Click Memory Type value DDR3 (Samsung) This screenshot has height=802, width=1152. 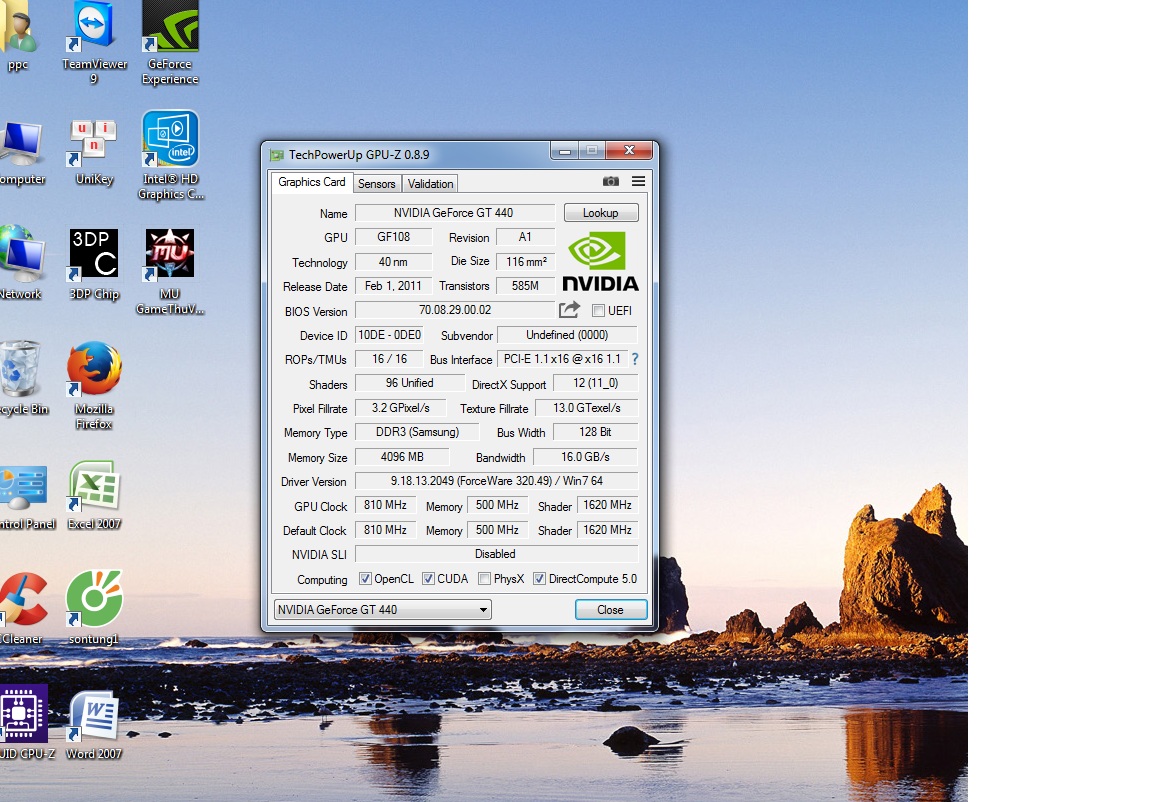point(417,432)
